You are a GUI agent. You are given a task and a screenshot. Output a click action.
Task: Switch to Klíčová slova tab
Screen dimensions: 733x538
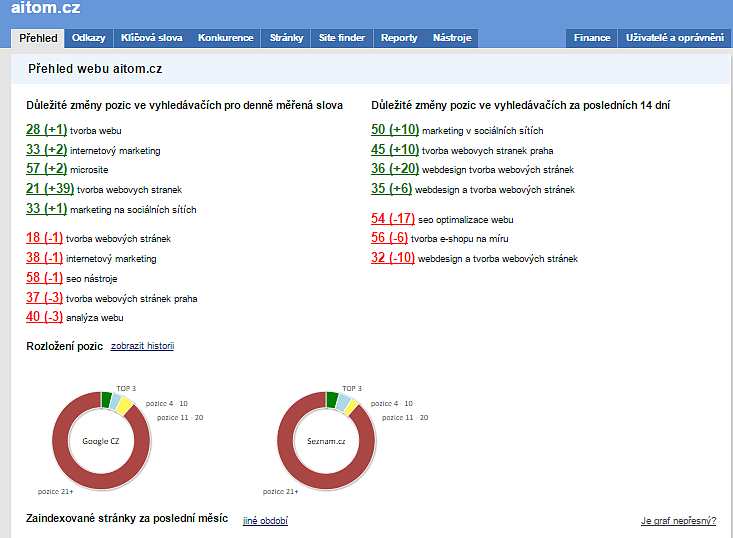click(x=151, y=38)
